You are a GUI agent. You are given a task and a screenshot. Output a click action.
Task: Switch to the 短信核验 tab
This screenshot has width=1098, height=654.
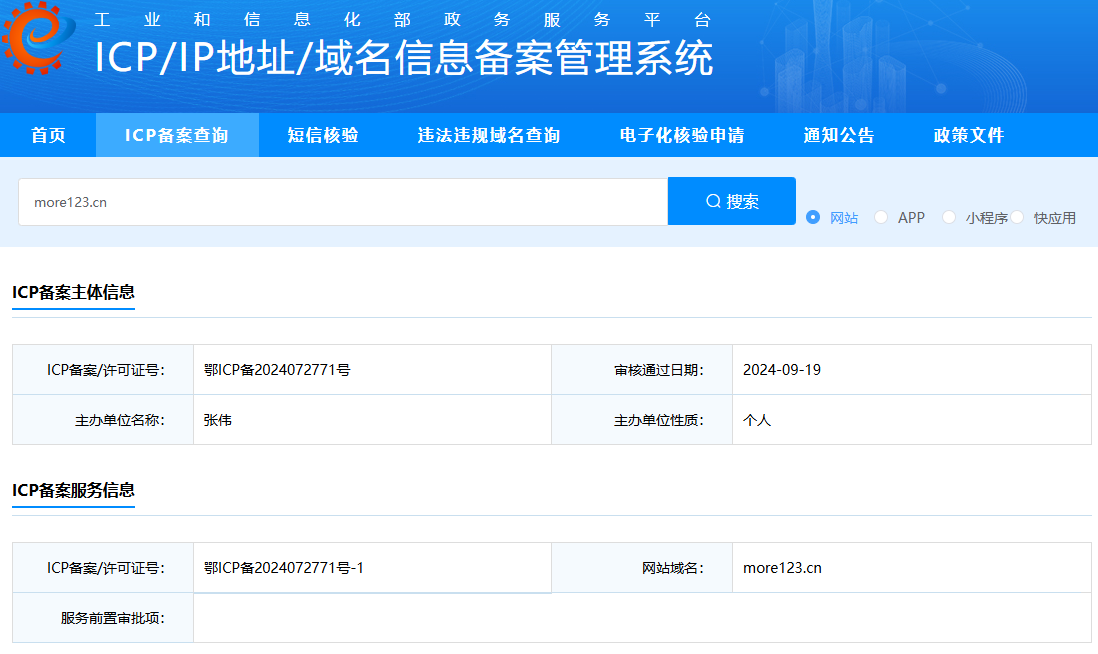click(x=323, y=136)
